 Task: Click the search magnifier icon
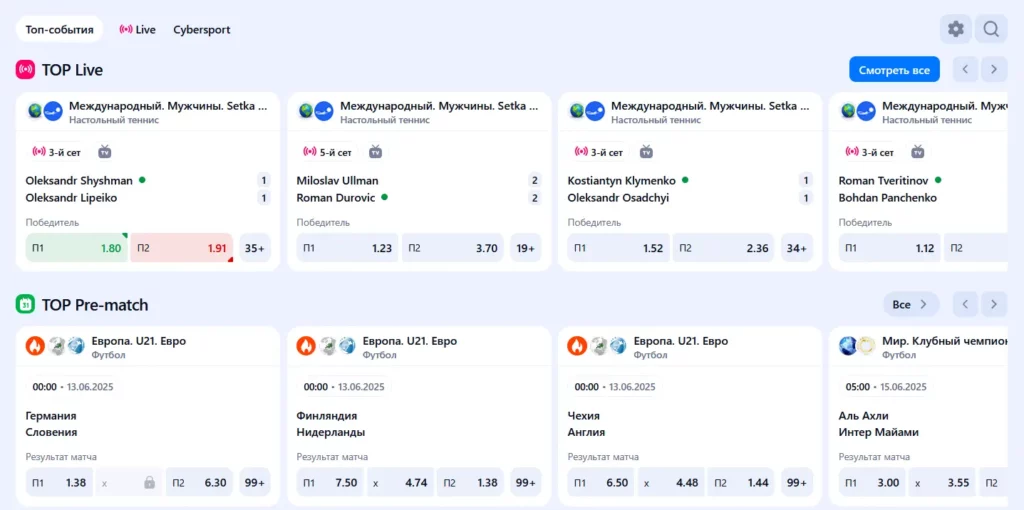coord(990,29)
